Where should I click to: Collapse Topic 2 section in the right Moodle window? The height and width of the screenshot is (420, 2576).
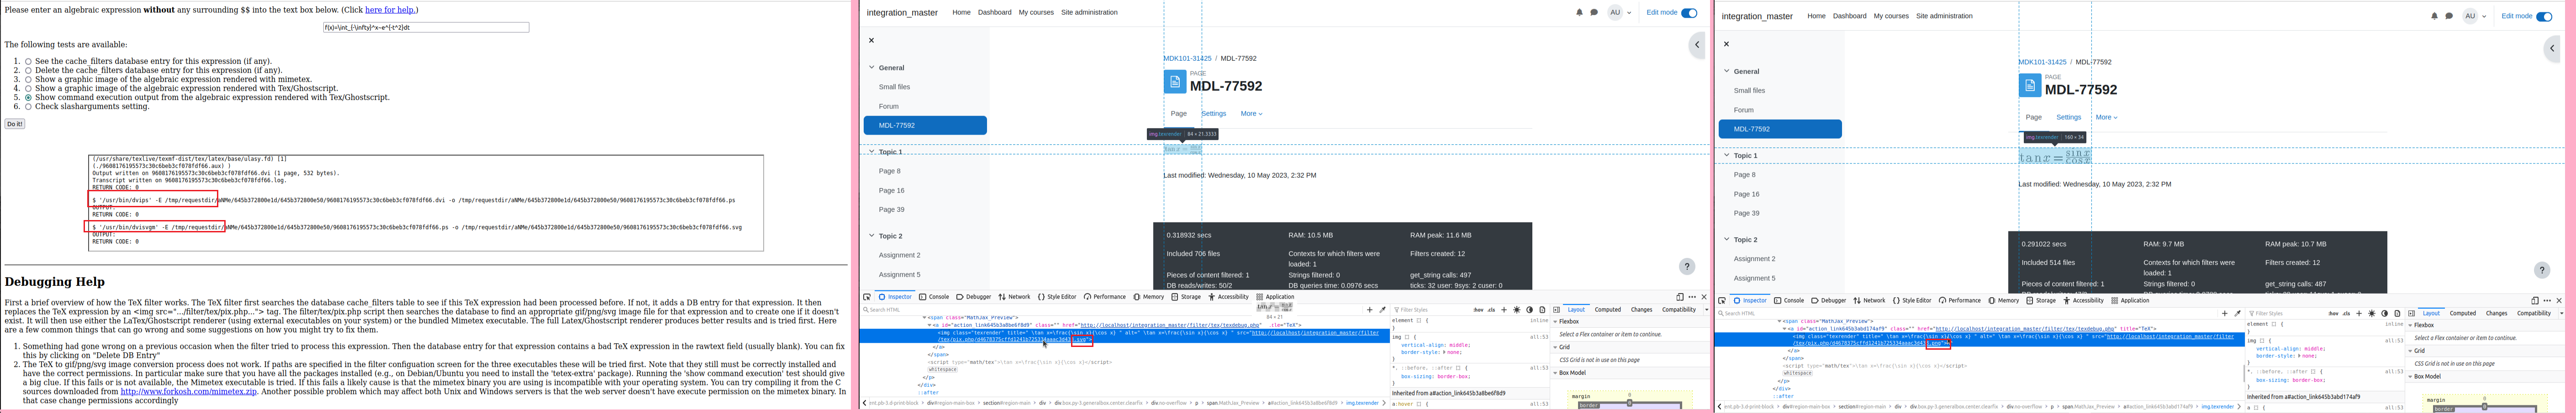(1726, 240)
